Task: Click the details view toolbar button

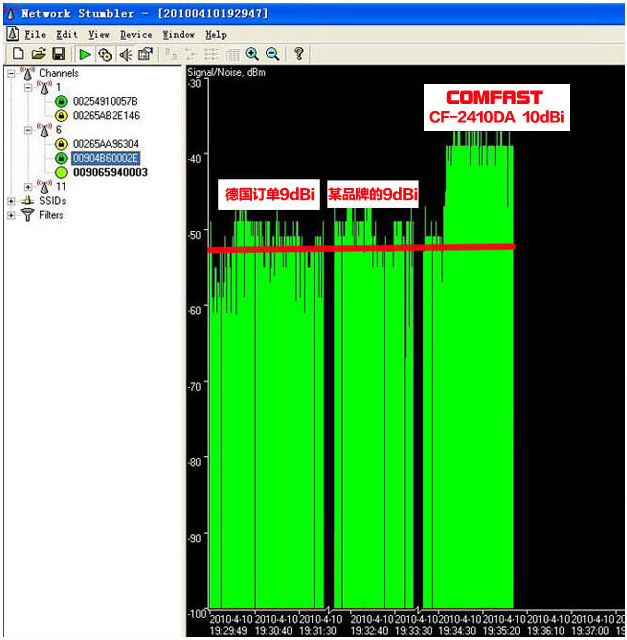Action: click(233, 54)
